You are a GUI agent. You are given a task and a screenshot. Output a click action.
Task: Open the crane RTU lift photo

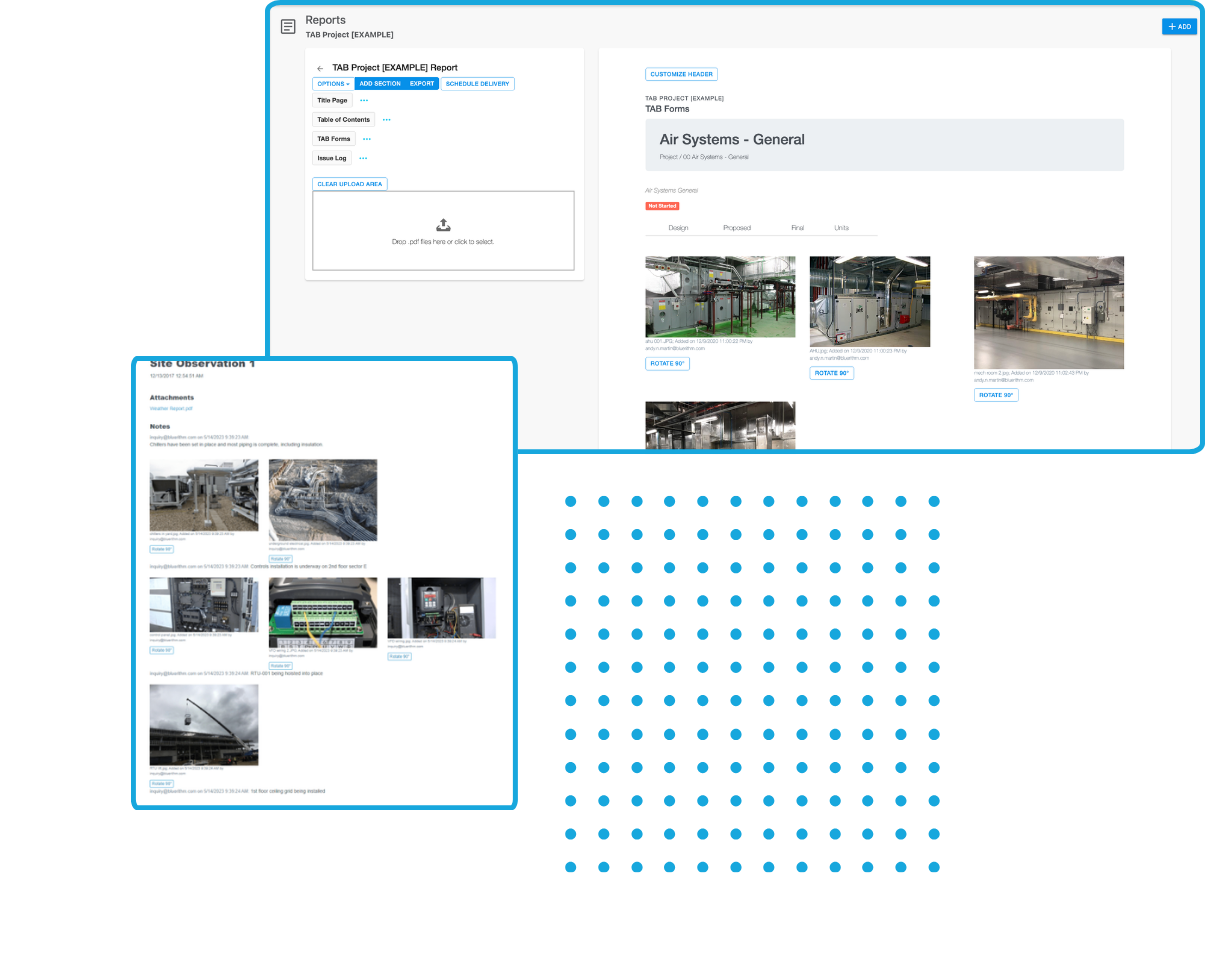(204, 725)
